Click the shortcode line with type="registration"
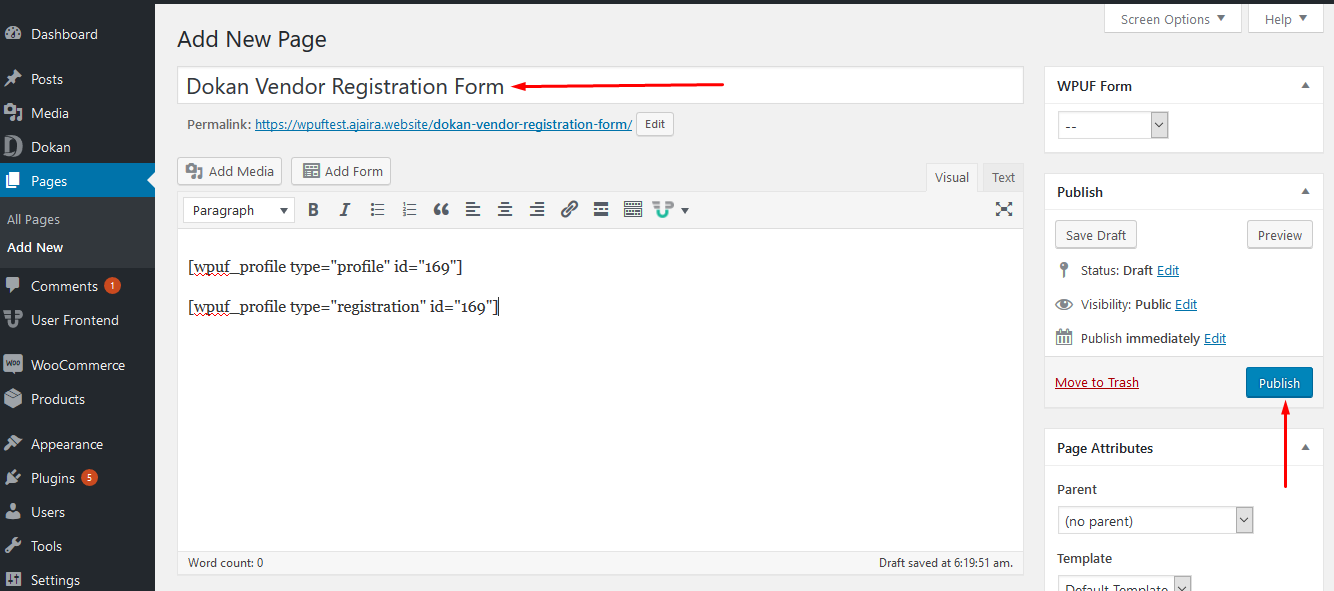The width and height of the screenshot is (1334, 591). 343,306
